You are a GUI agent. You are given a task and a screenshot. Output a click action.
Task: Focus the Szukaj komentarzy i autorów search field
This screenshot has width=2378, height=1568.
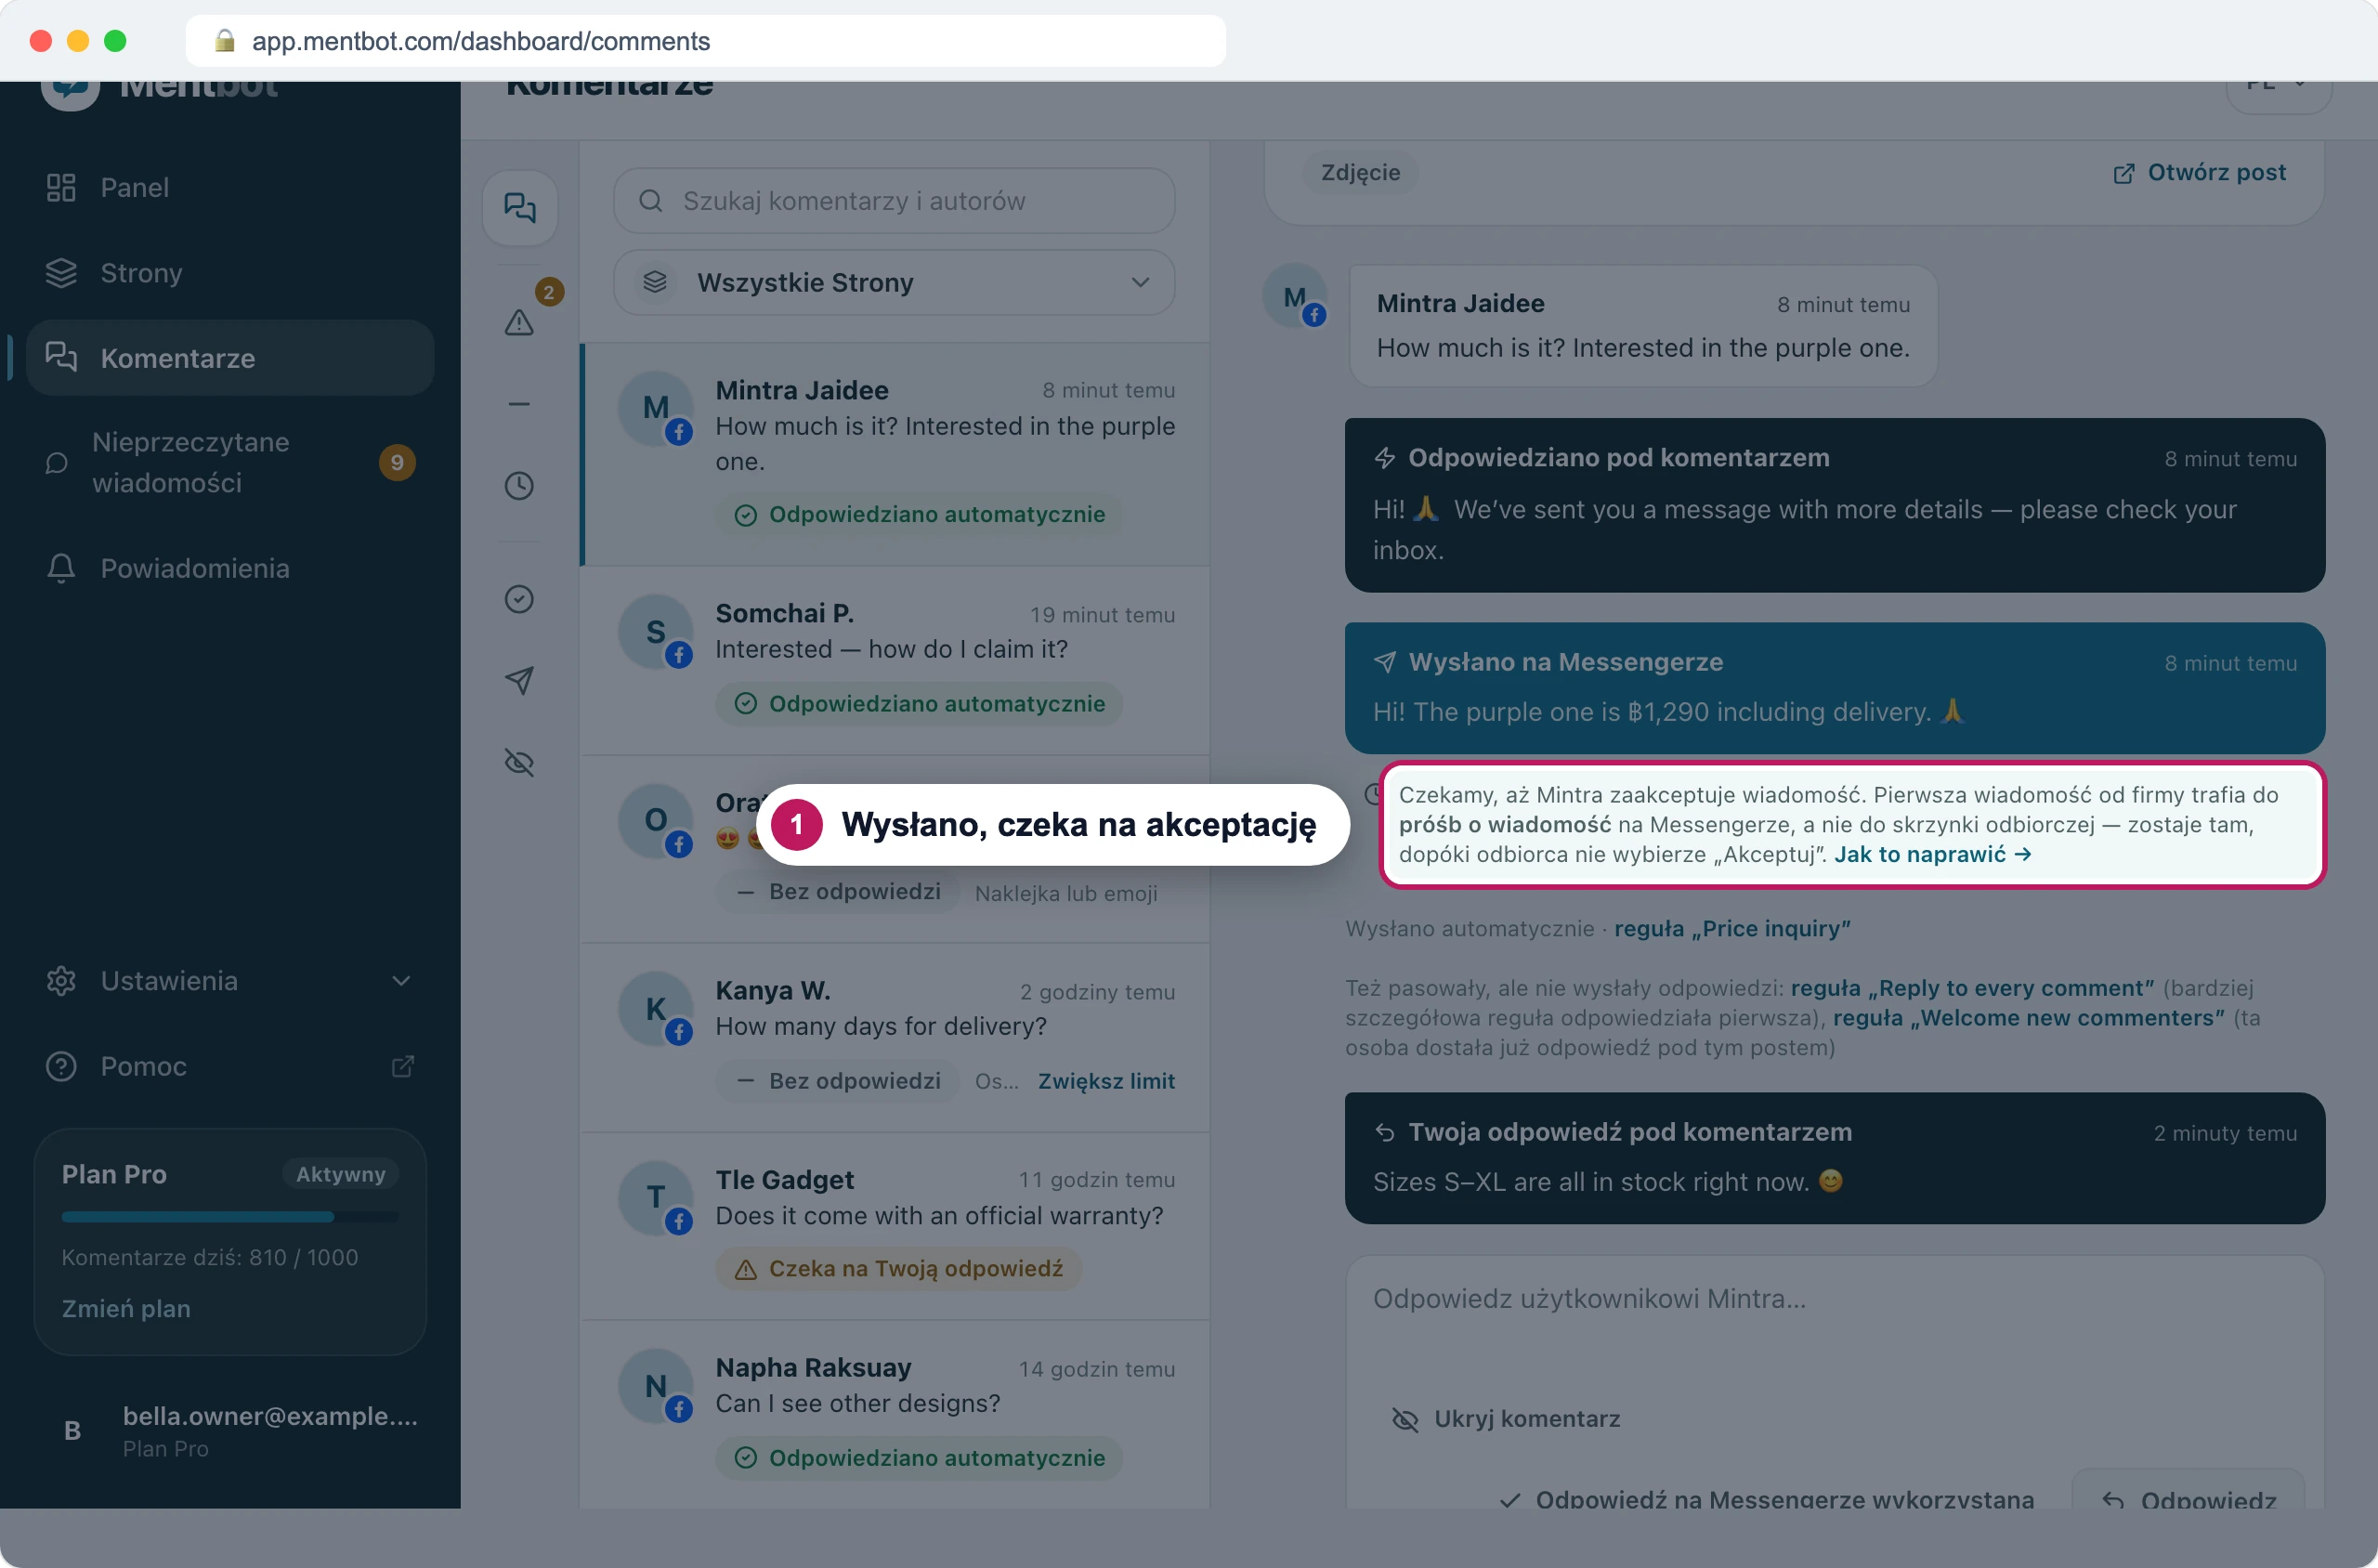pyautogui.click(x=894, y=201)
